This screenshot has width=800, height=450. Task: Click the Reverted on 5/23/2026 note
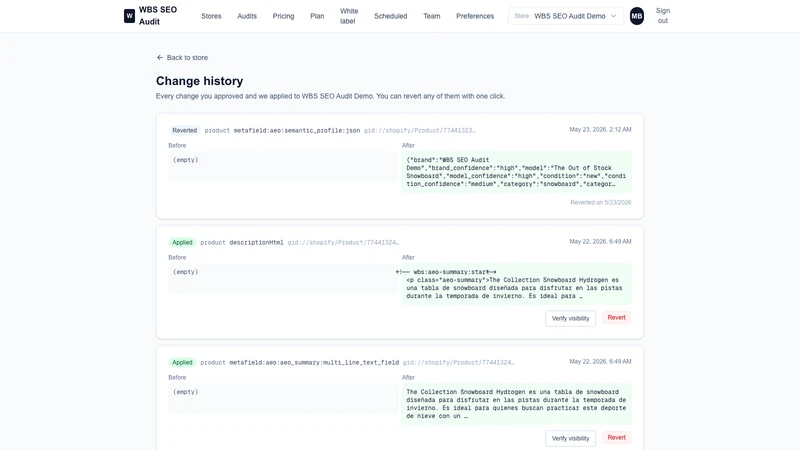(x=601, y=203)
